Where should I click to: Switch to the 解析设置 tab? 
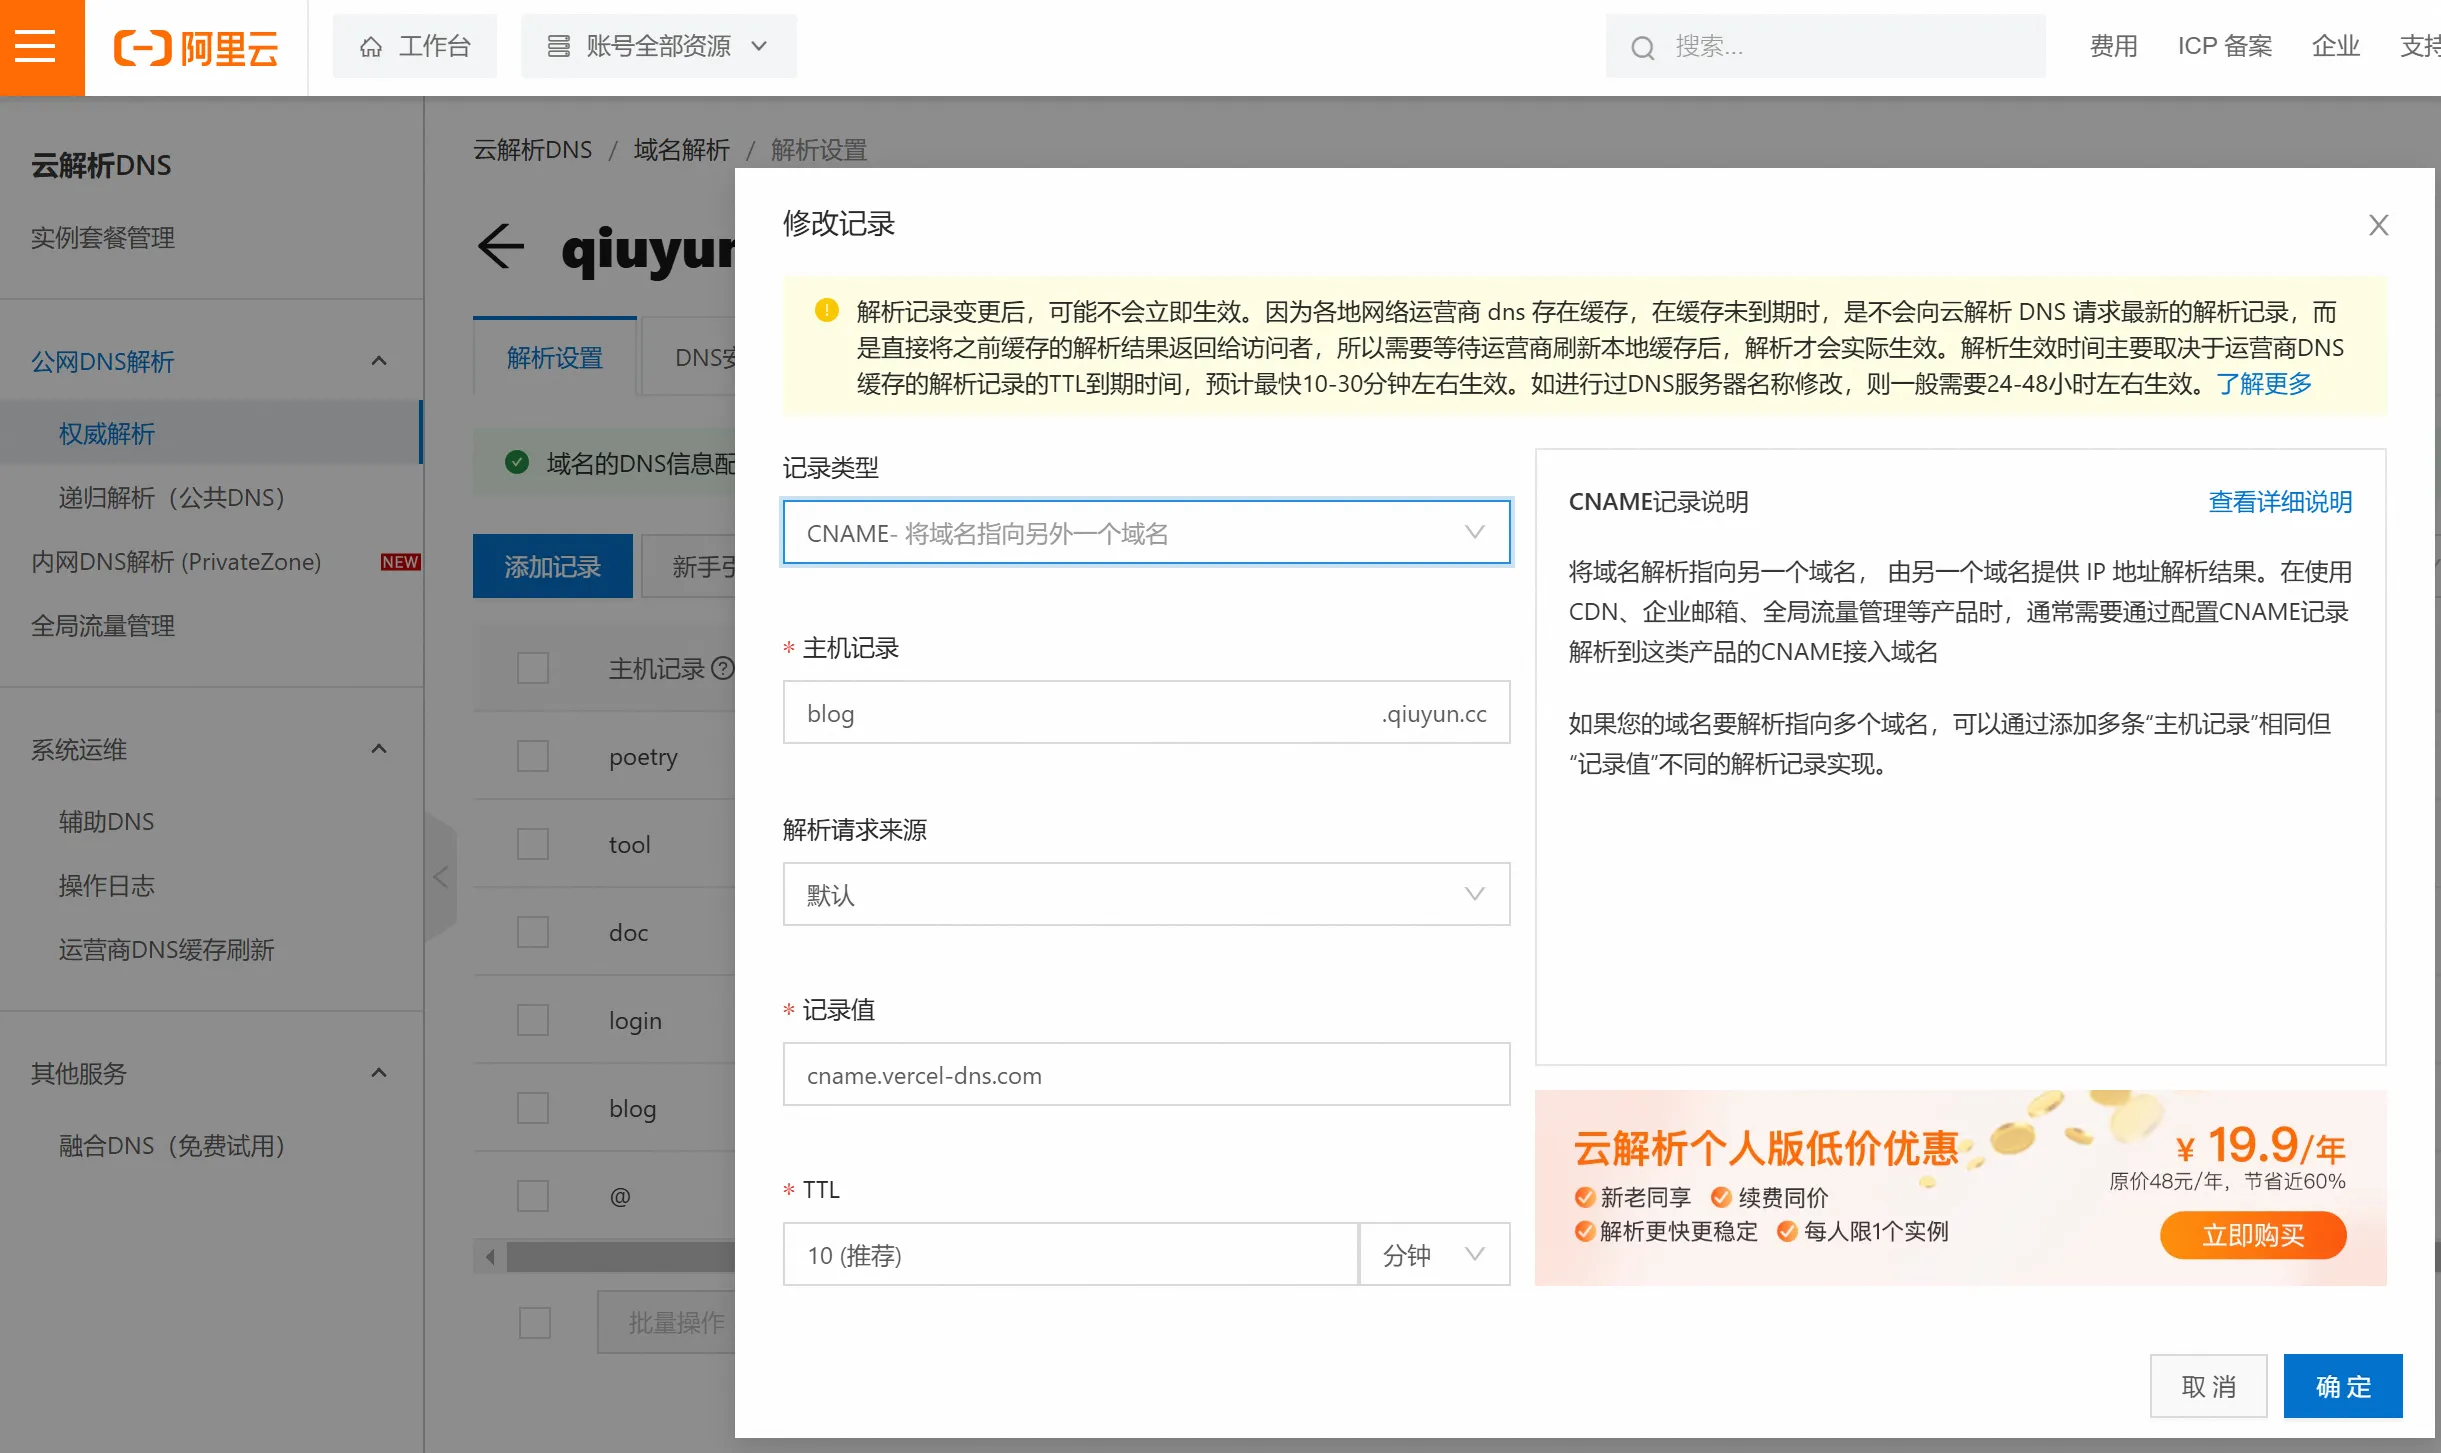(x=555, y=357)
